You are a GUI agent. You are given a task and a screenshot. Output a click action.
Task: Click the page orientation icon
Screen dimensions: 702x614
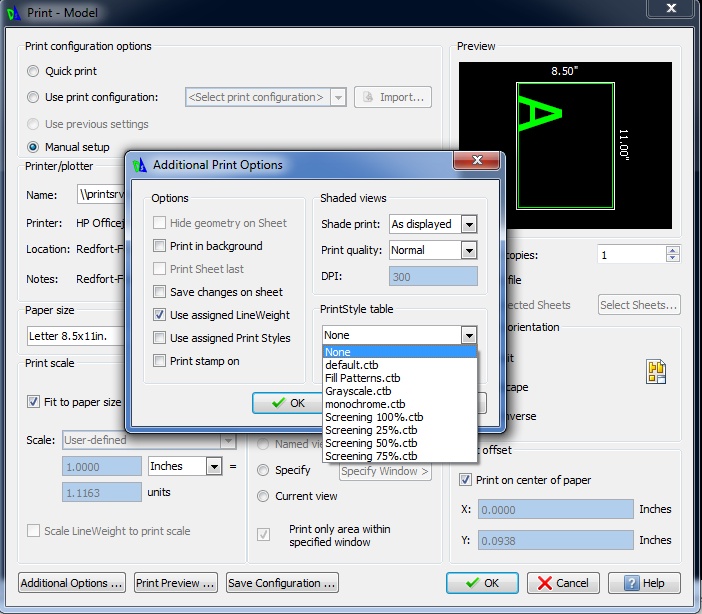(656, 372)
